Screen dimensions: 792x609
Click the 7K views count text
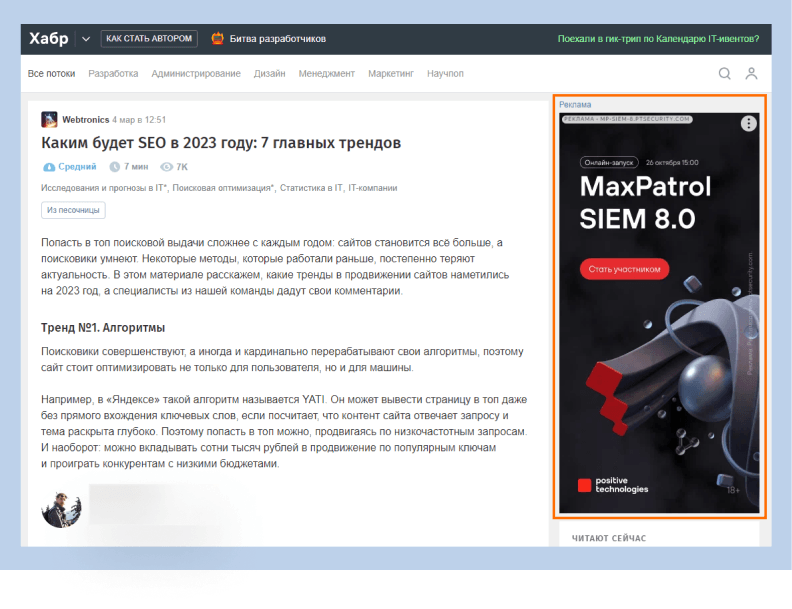tap(182, 167)
